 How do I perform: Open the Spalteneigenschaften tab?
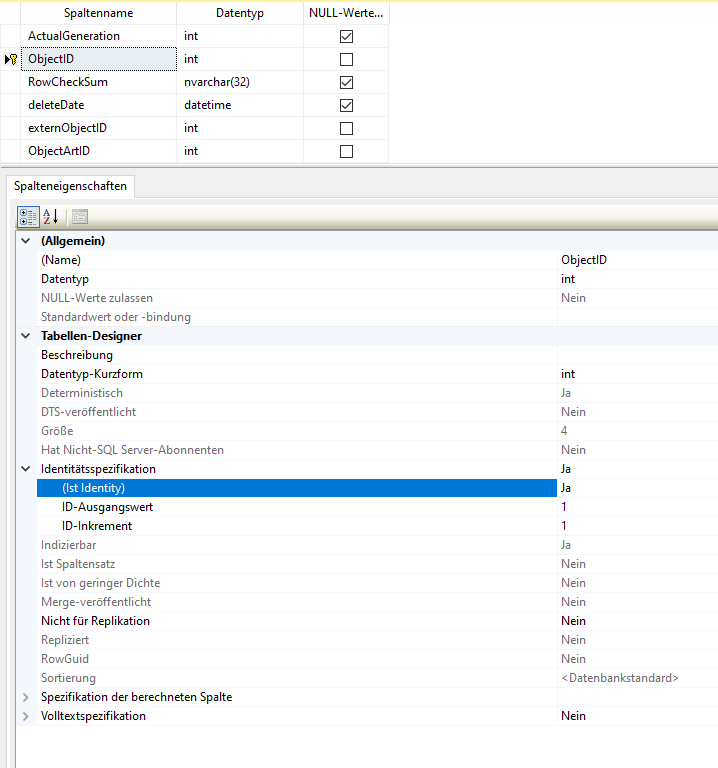coord(71,186)
